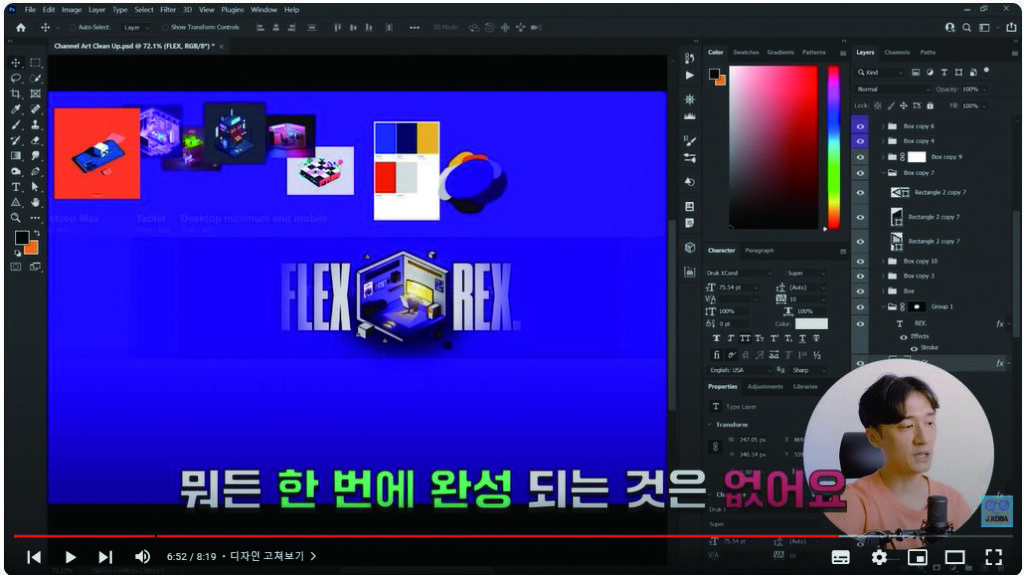This screenshot has width=1024, height=575.
Task: Select the Rectangular Marquee tool
Action: click(35, 63)
